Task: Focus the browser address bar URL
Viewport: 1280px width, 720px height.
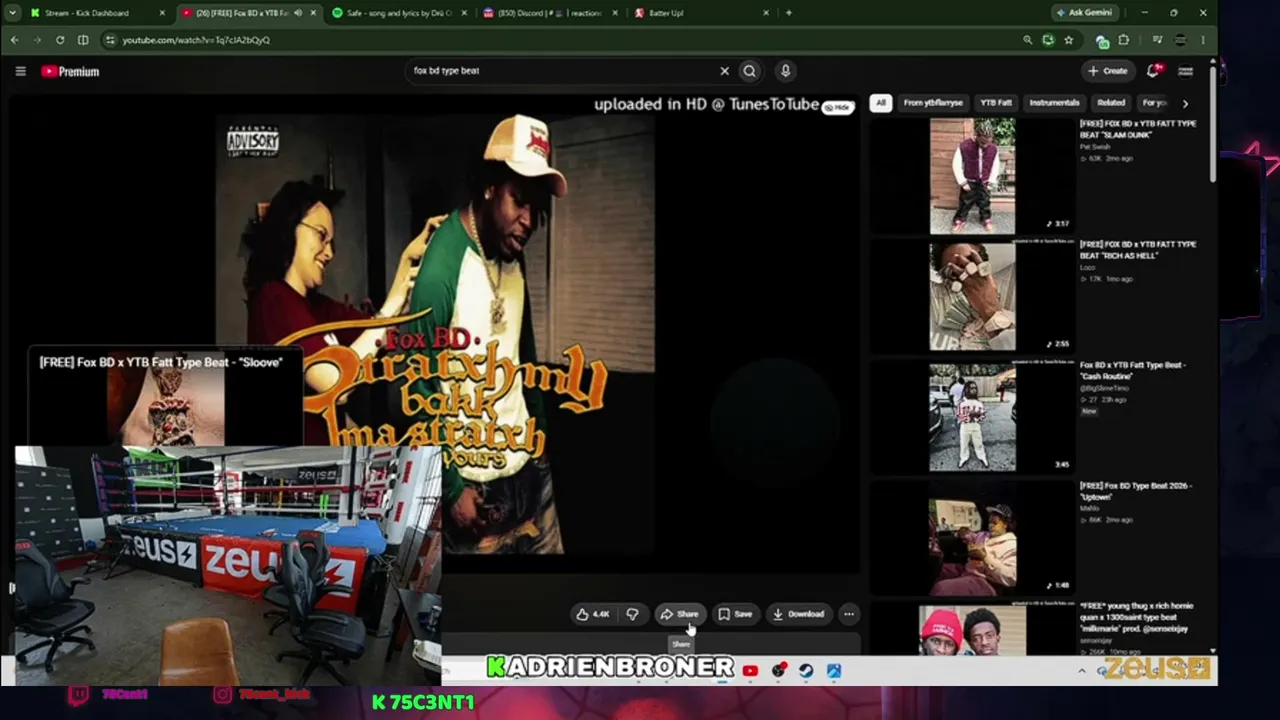Action: (196, 40)
